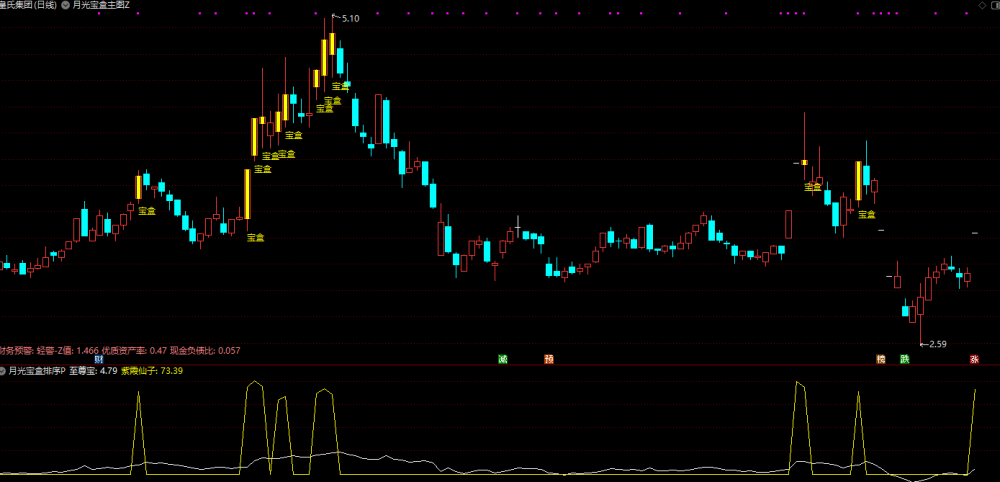Select the 月光宝盒排序P indicator name
The width and height of the screenshot is (1000, 482).
point(37,370)
